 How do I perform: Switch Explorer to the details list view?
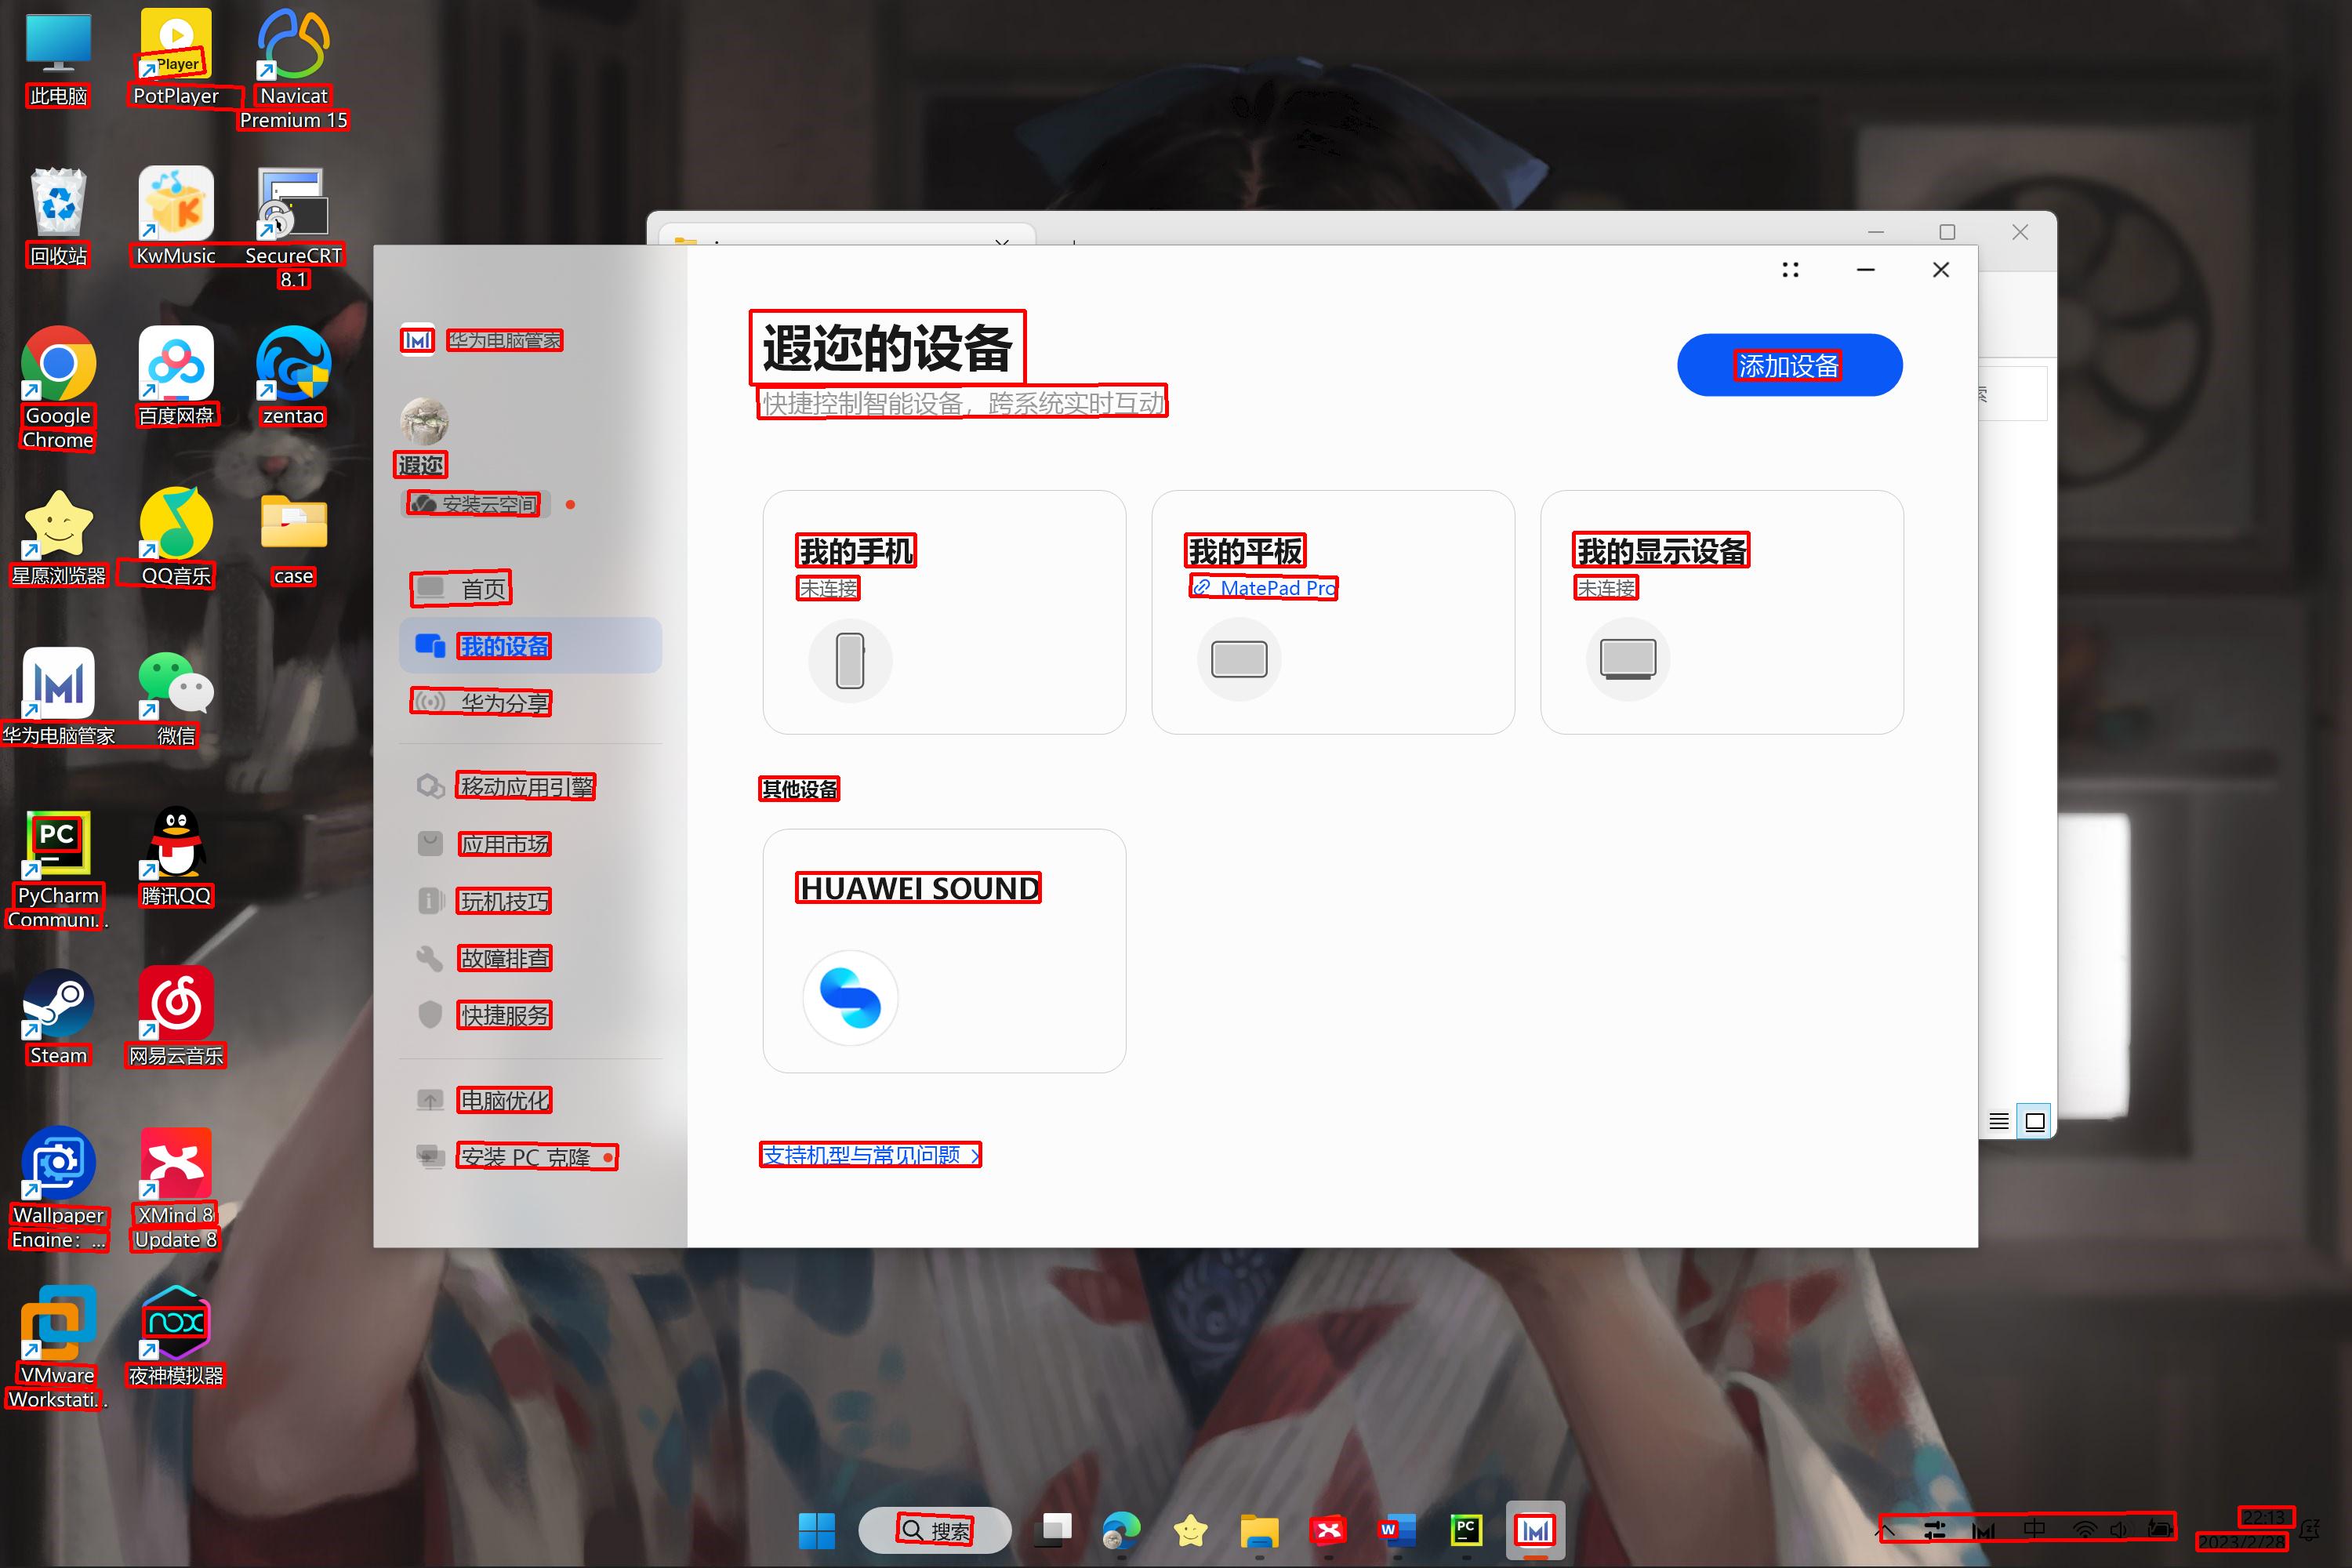pos(1998,1121)
